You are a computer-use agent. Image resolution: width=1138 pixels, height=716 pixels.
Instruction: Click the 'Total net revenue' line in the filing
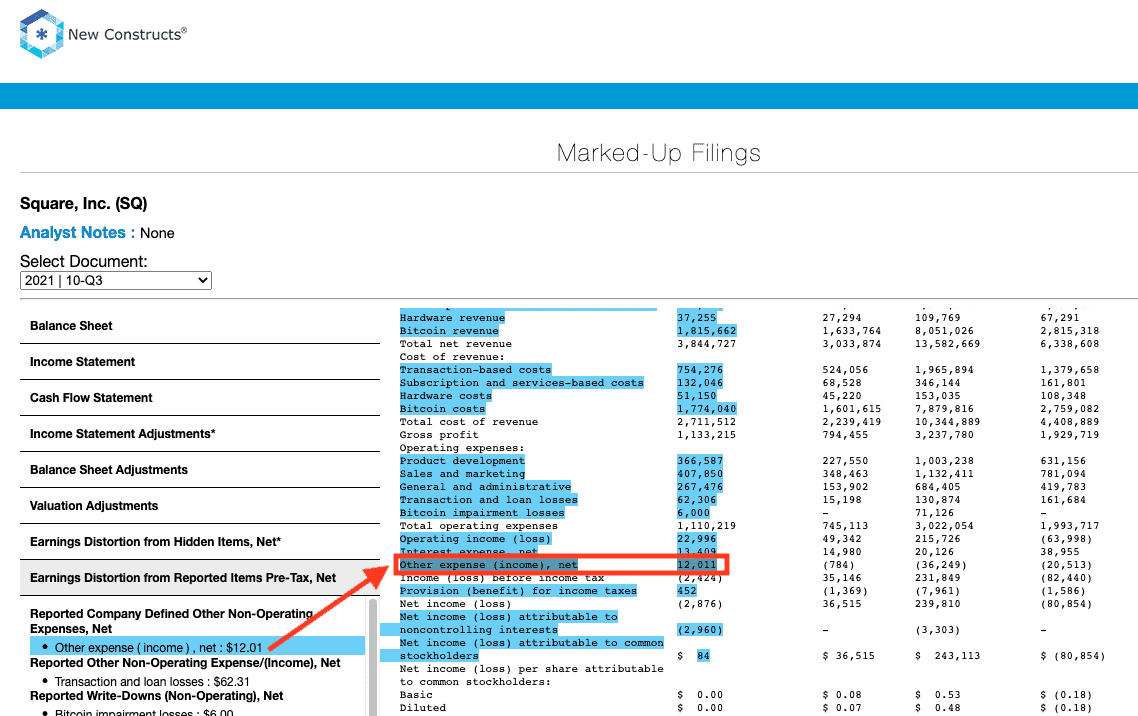tap(456, 344)
